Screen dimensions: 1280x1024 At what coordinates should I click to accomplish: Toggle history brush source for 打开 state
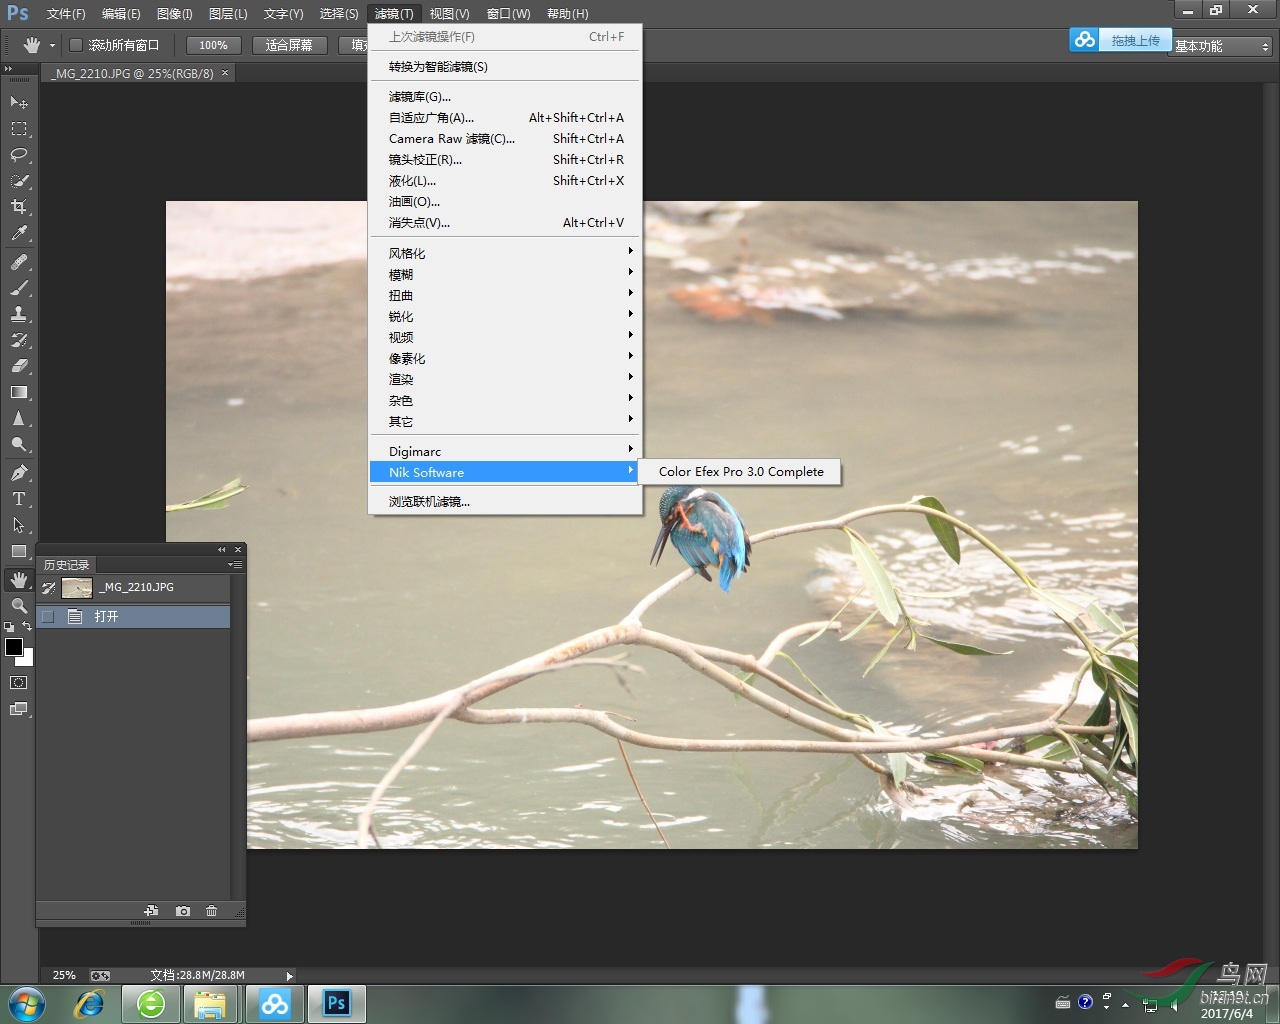click(48, 617)
